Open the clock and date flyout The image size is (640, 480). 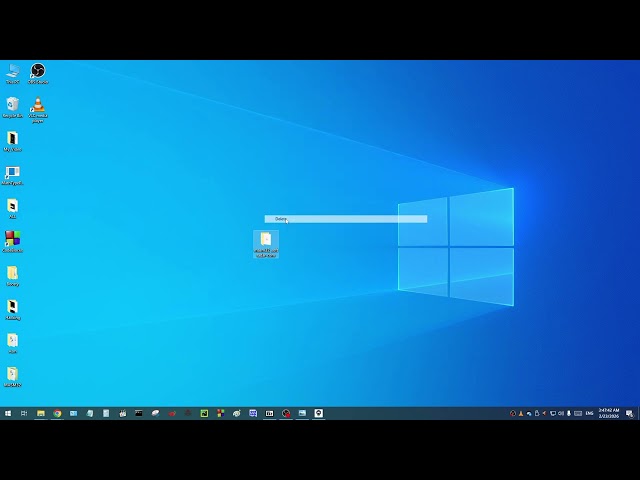[x=609, y=413]
